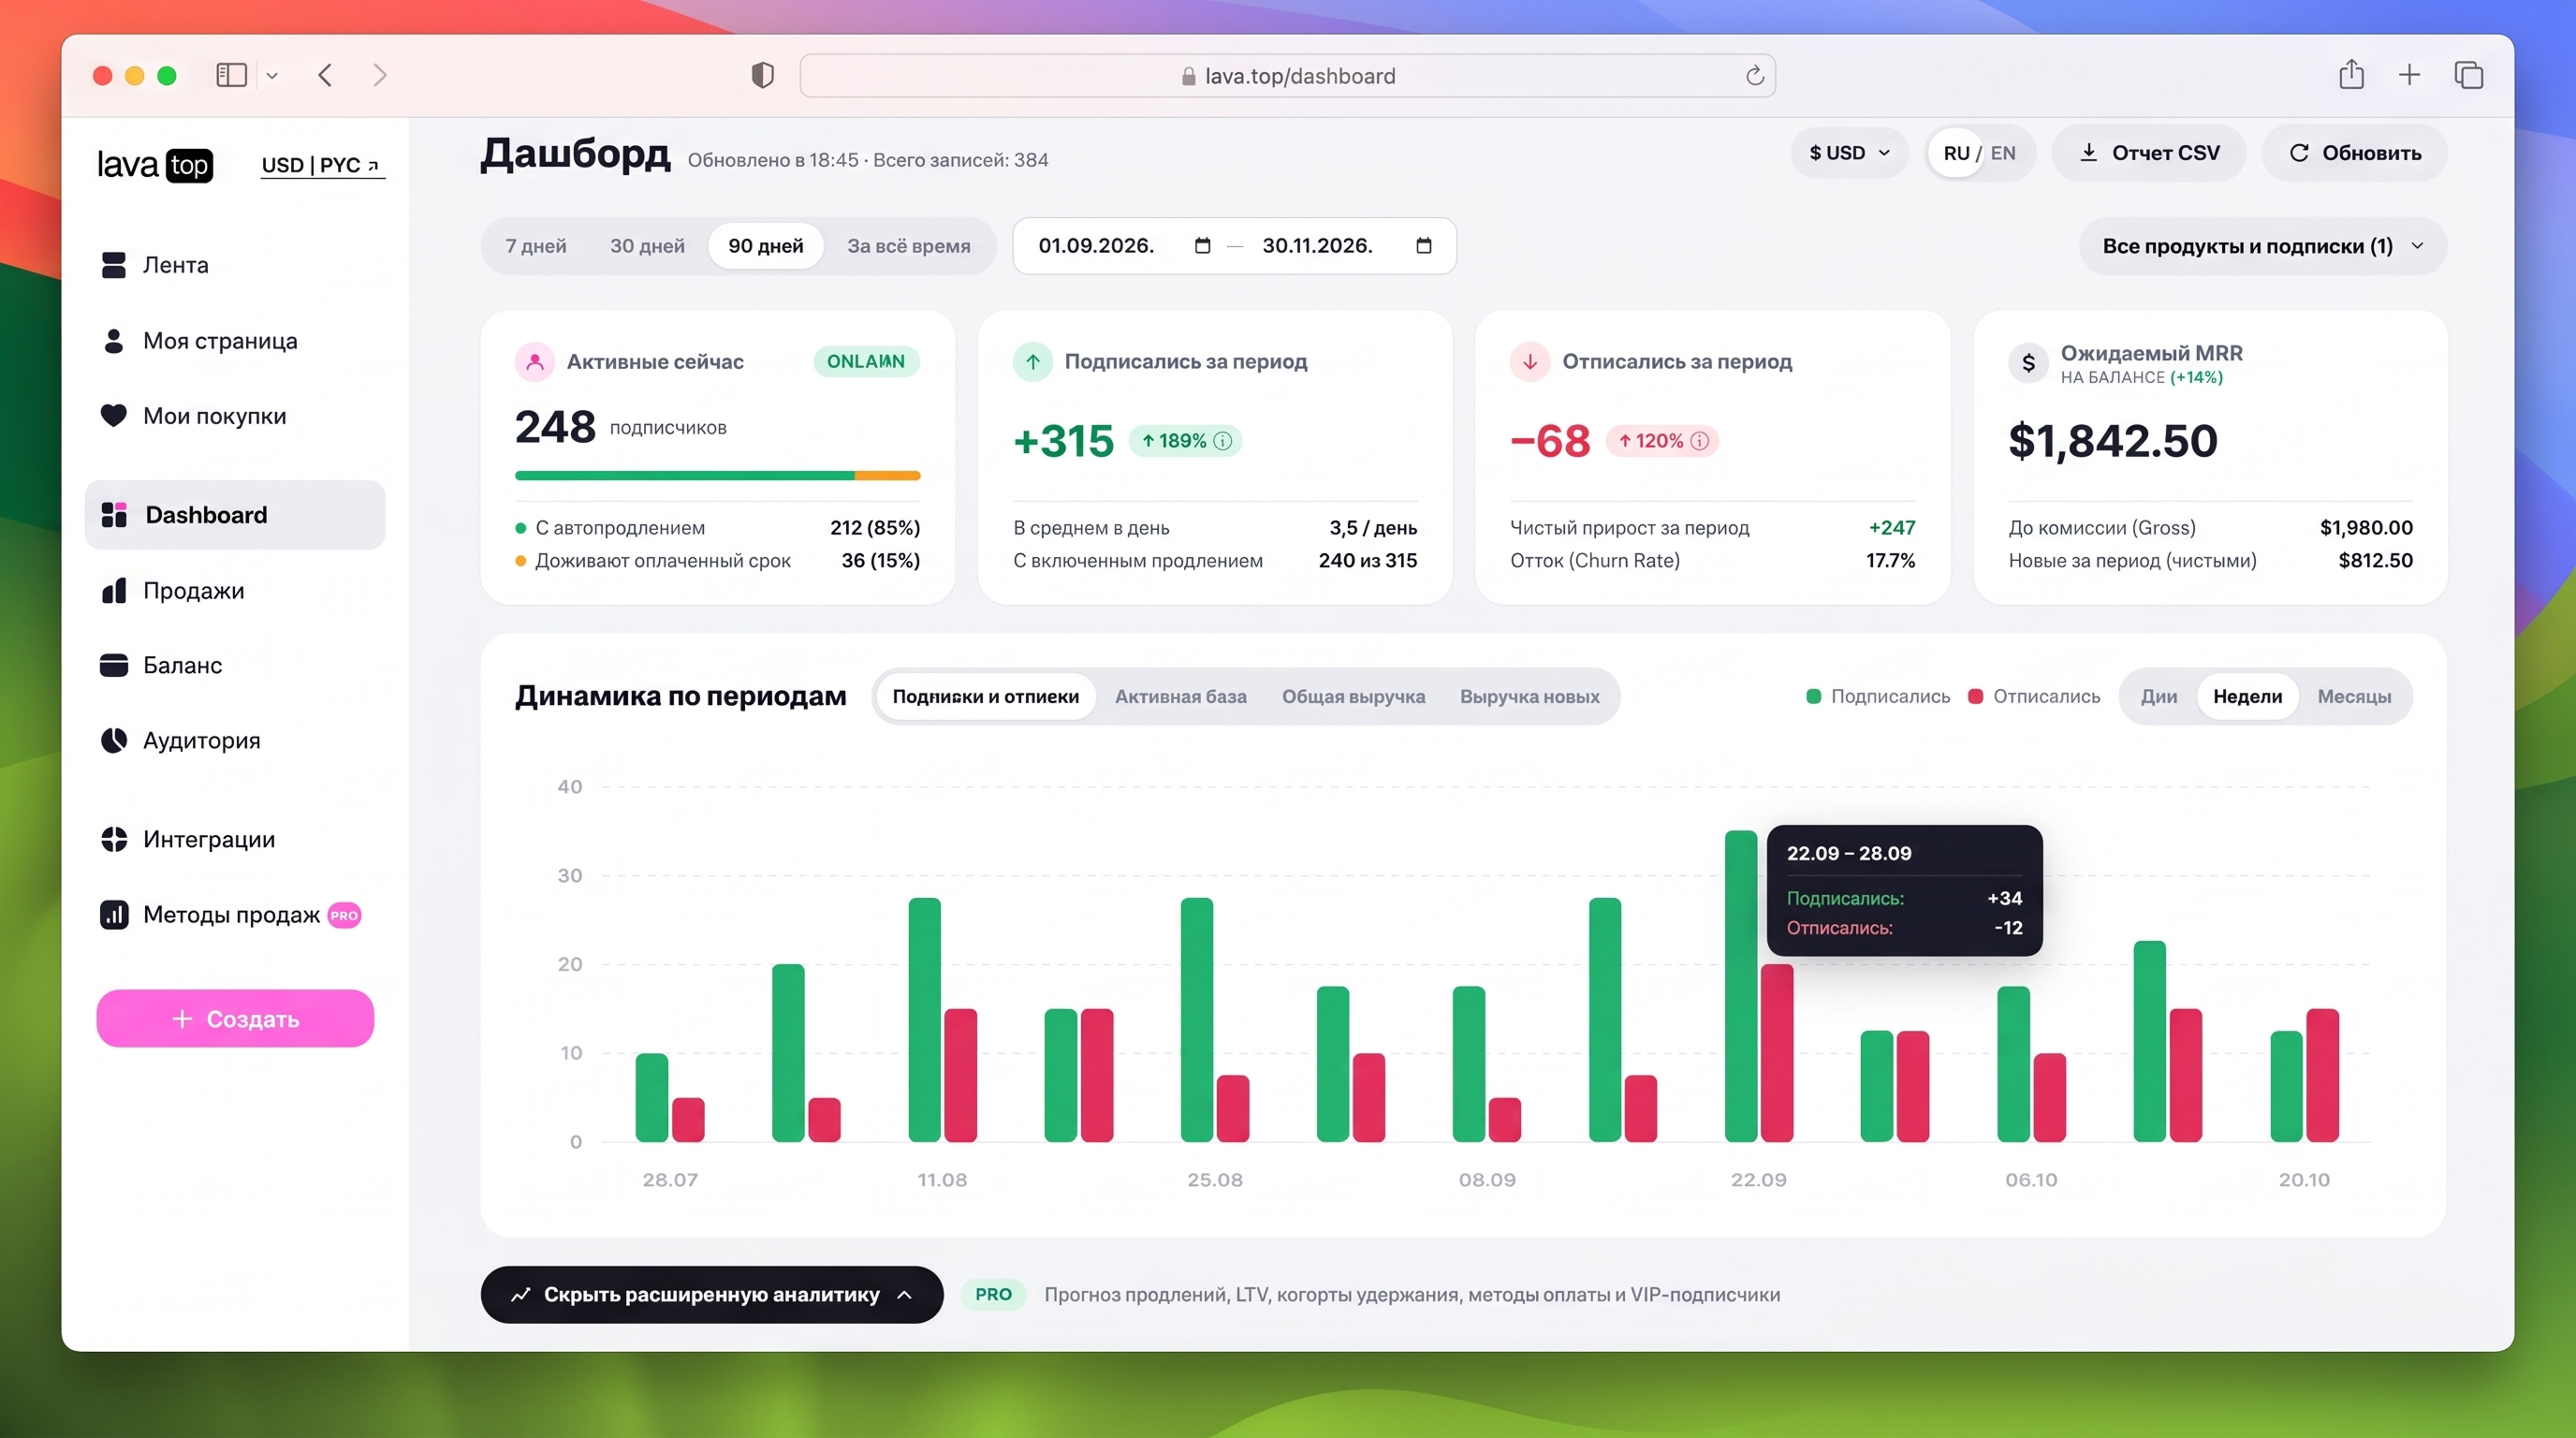Reload page via address bar refresh icon

coord(1754,76)
